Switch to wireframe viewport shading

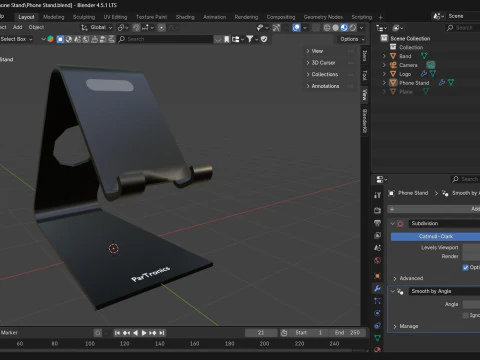pyautogui.click(x=327, y=28)
